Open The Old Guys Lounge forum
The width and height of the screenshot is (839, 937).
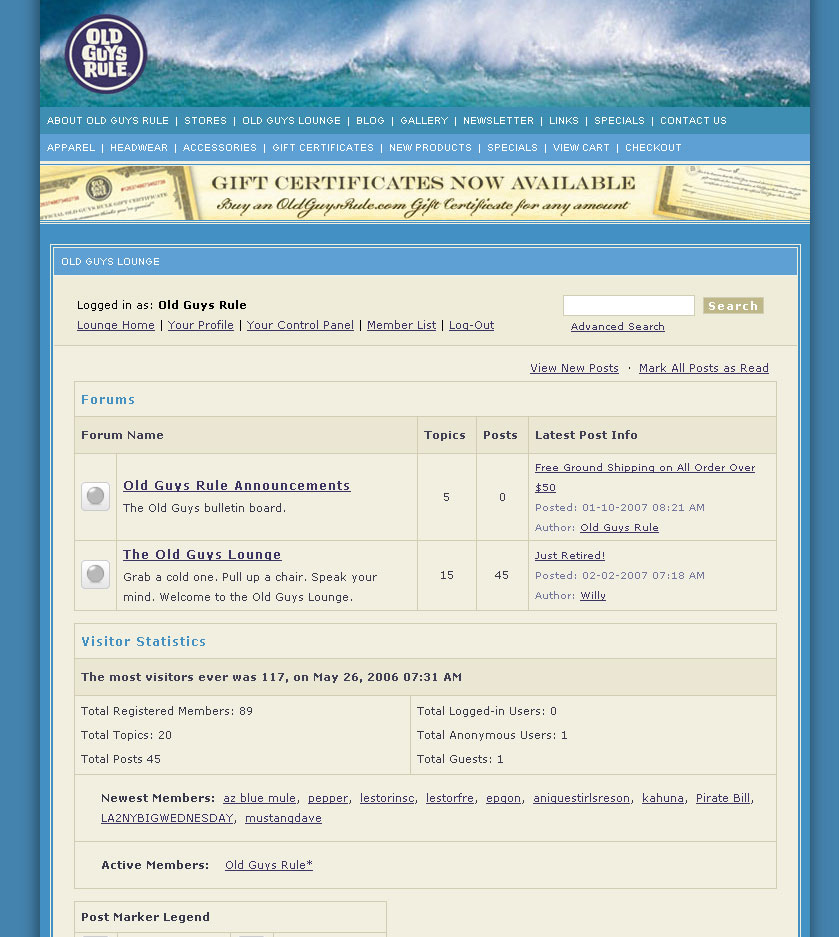coord(202,555)
